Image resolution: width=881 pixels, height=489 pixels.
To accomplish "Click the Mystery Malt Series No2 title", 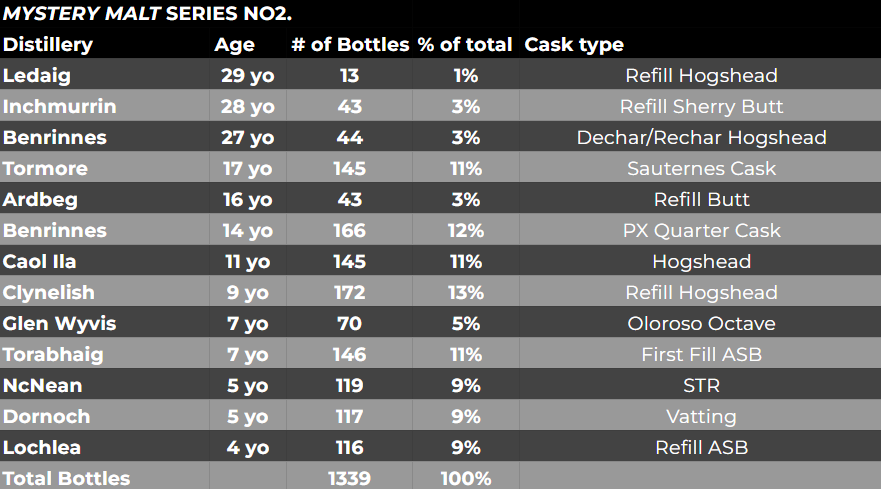I will (x=148, y=14).
